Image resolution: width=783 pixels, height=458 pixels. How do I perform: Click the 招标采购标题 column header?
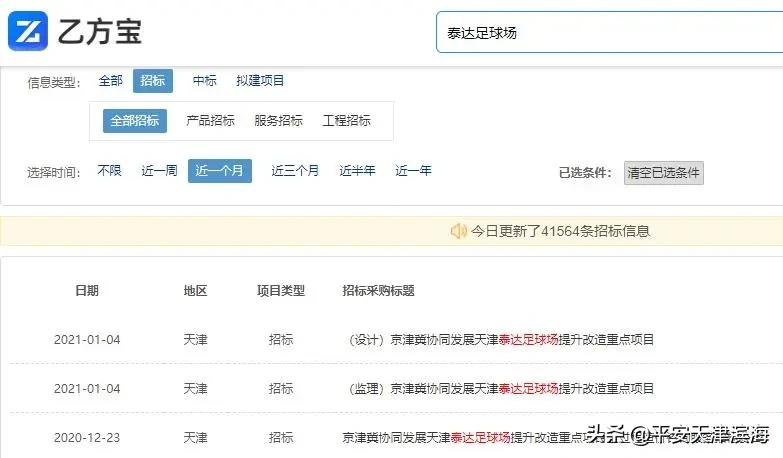click(x=378, y=291)
